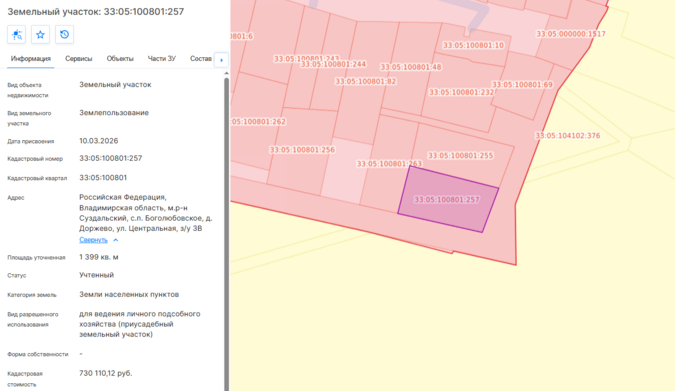
Task: Open the Состав tab
Action: point(201,59)
